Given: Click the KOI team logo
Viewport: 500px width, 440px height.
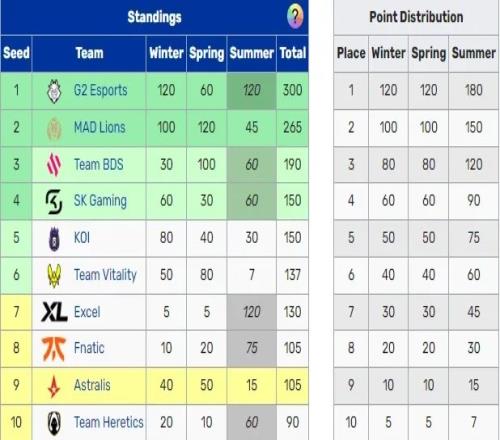Looking at the screenshot, I should click(54, 239).
